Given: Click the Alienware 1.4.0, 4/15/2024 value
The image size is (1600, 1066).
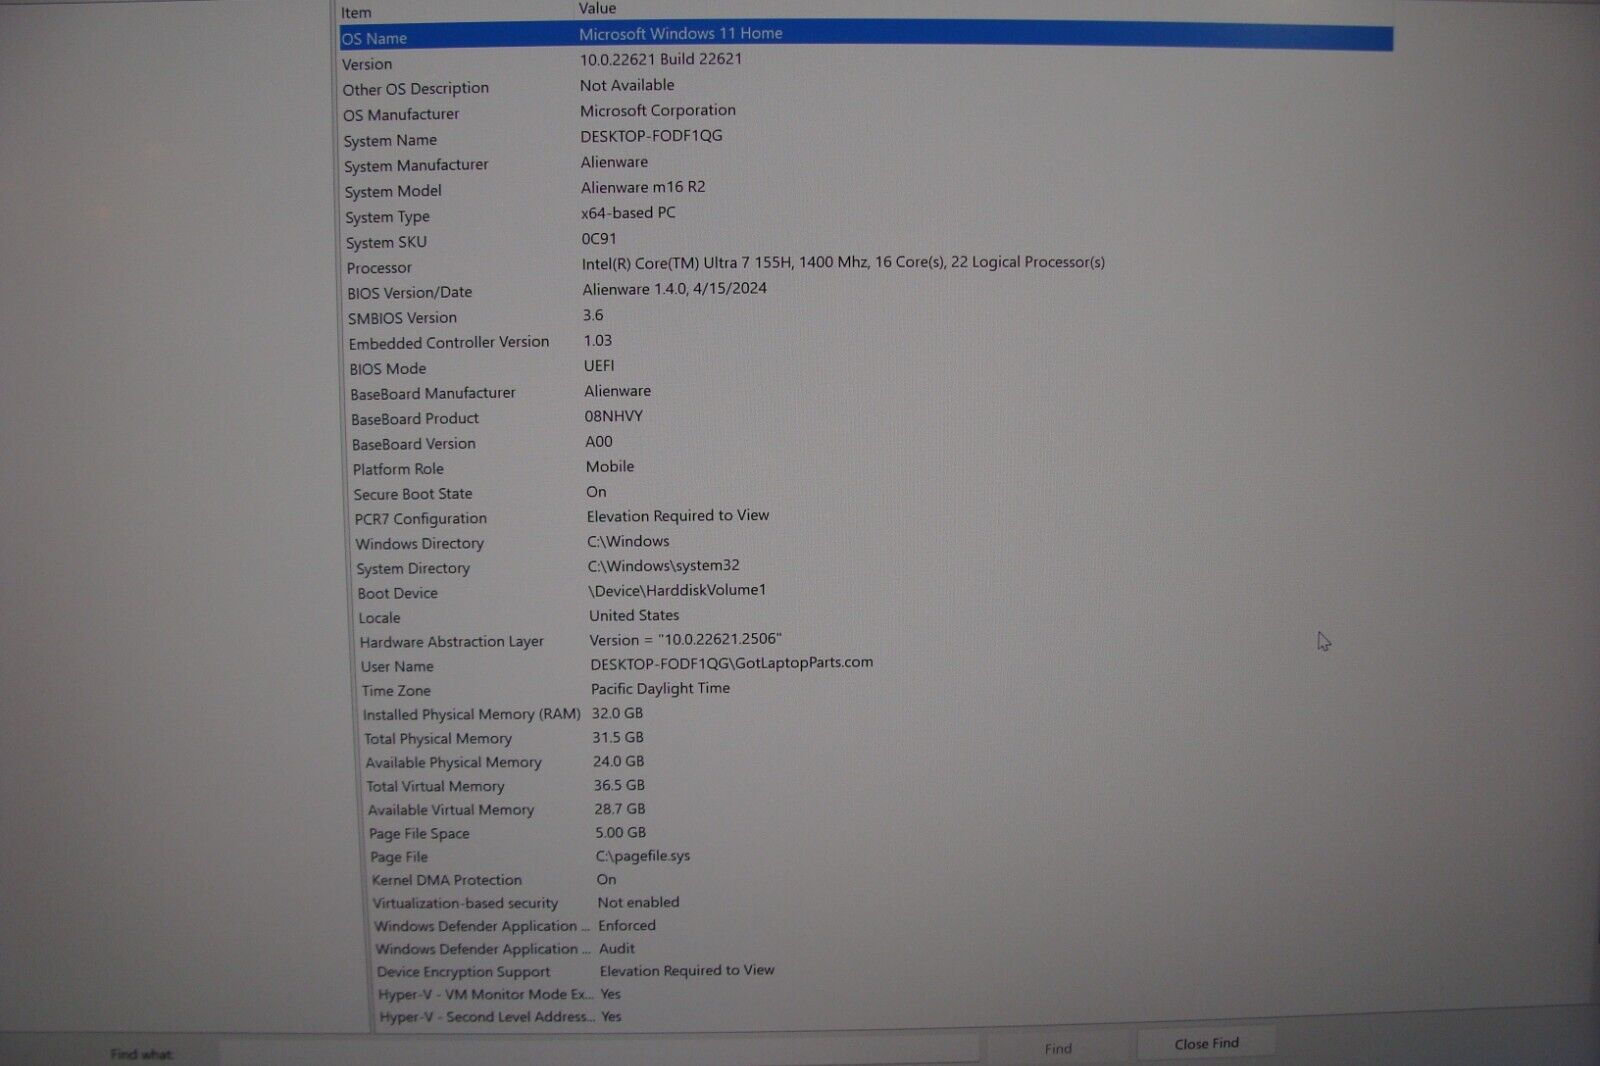Looking at the screenshot, I should point(675,289).
